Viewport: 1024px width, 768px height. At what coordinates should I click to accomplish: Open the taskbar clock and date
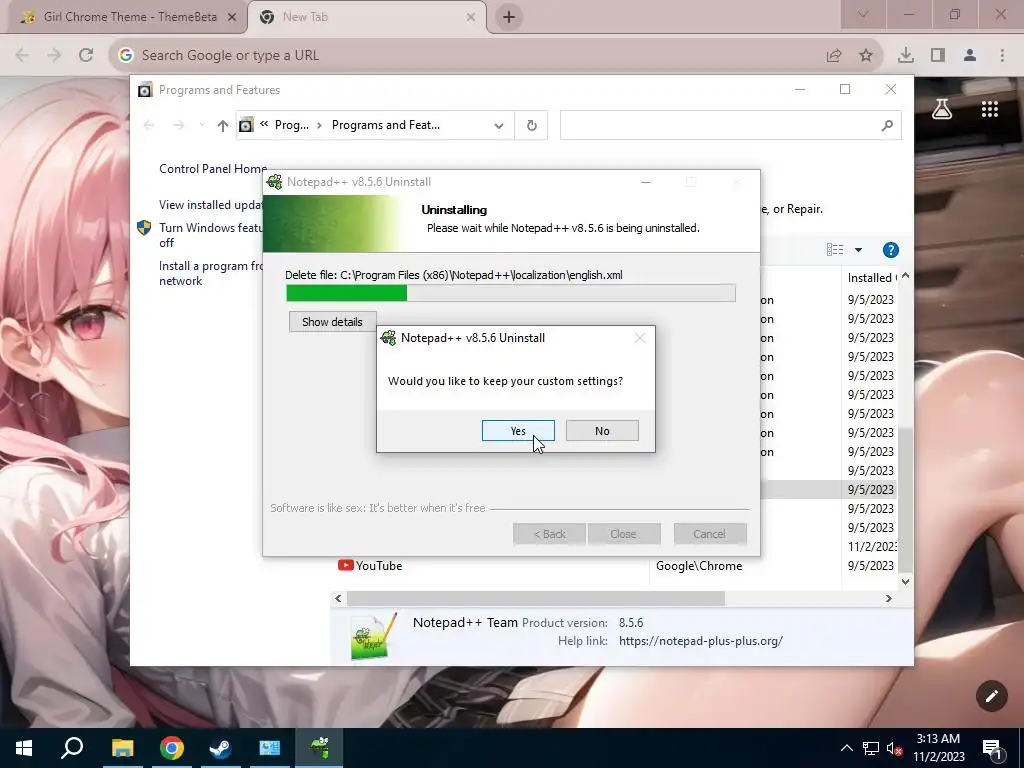tap(938, 748)
